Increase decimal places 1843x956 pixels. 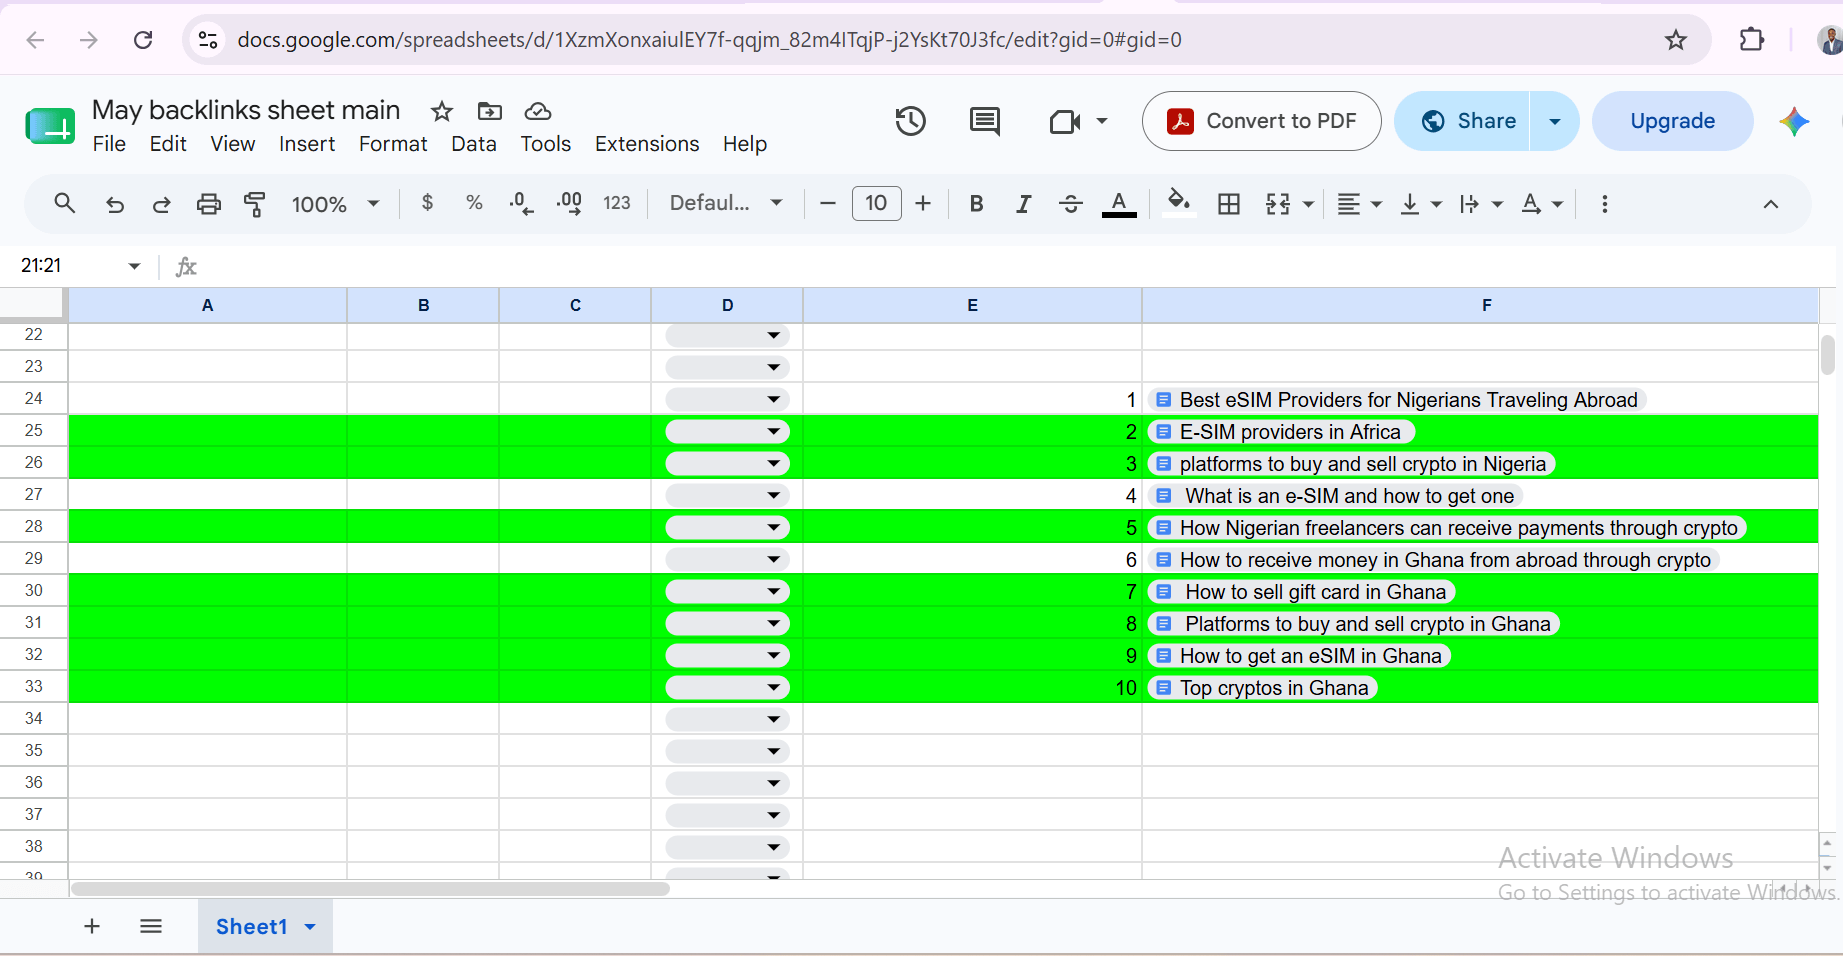(x=569, y=204)
